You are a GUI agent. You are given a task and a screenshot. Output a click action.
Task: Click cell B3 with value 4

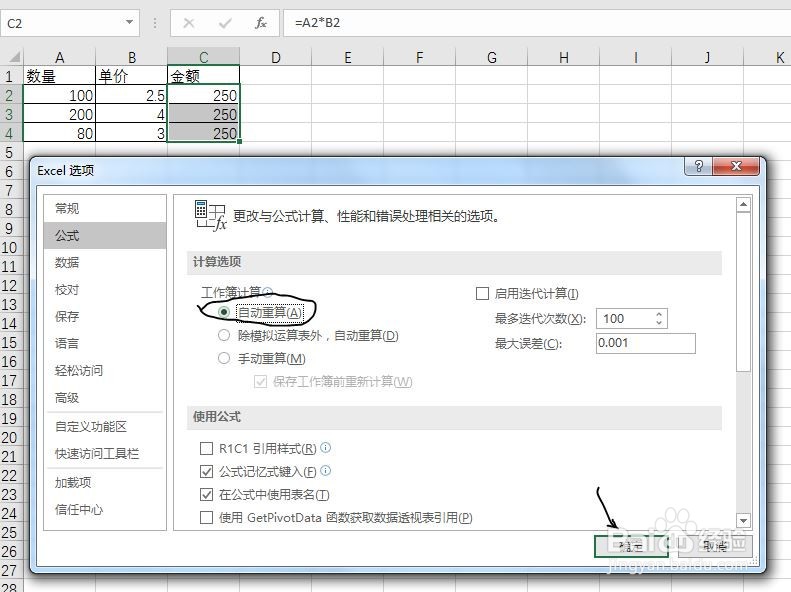pyautogui.click(x=131, y=114)
